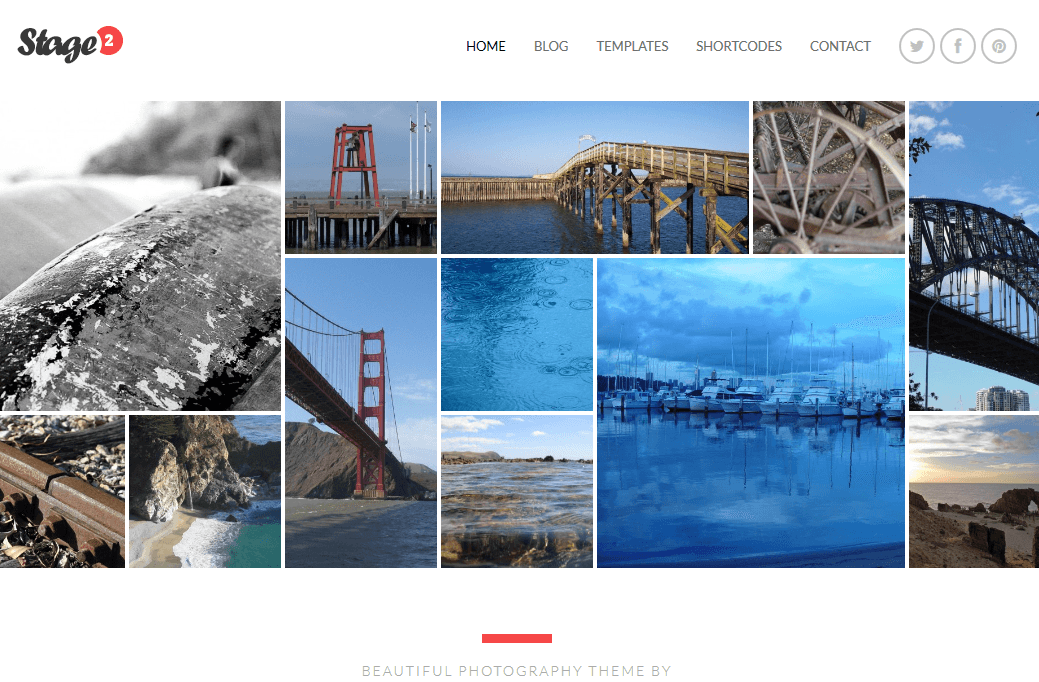Visit the Contact page link
1039x682 pixels.
point(840,46)
